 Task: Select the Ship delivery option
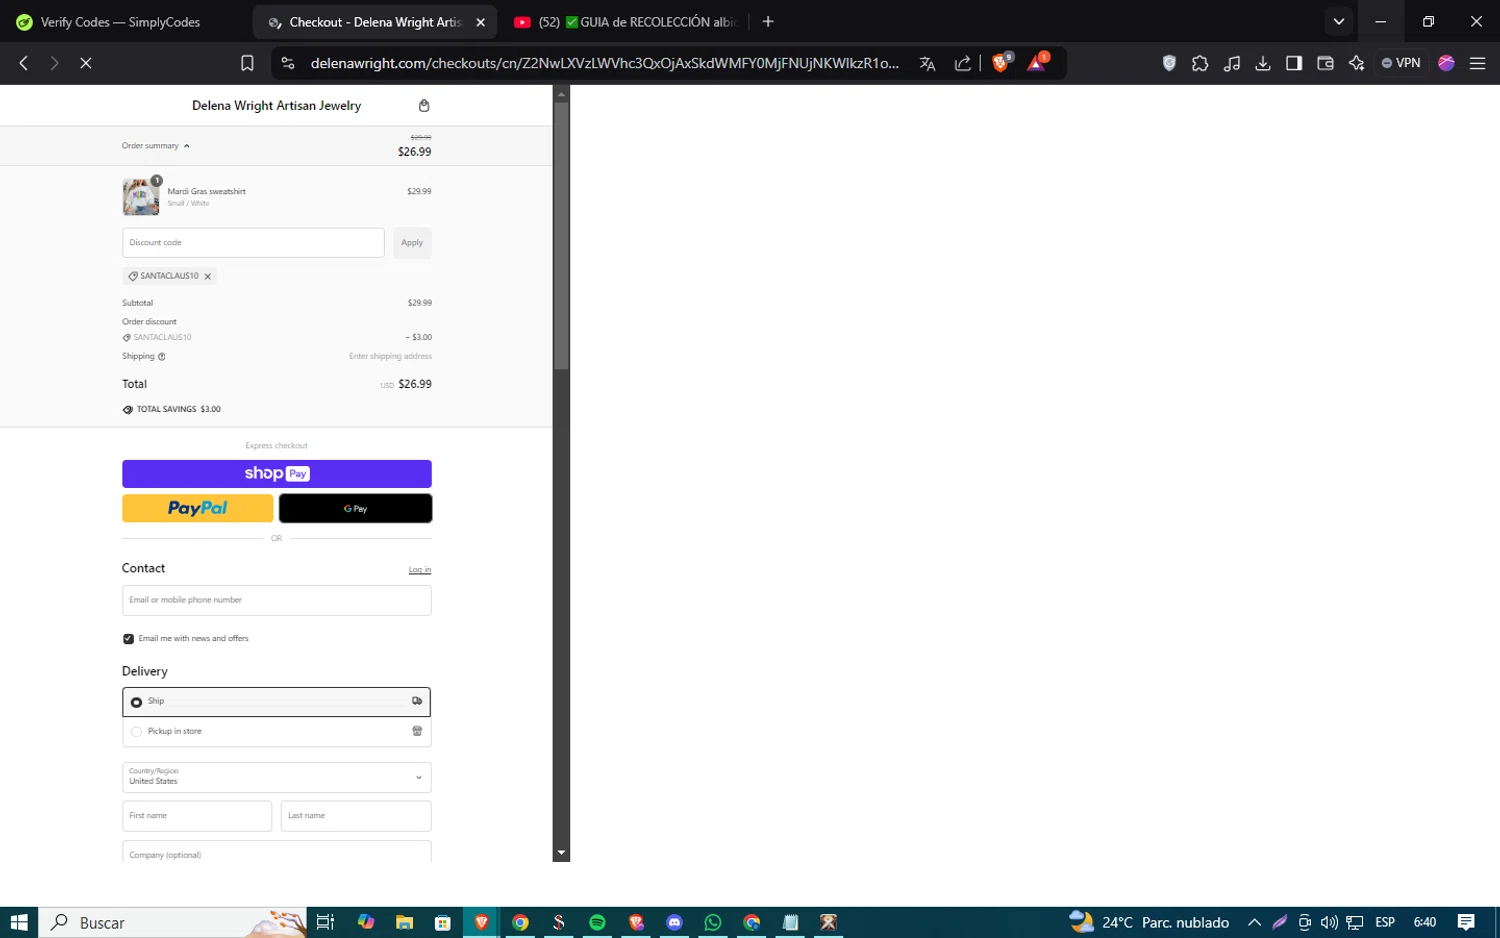coord(277,702)
